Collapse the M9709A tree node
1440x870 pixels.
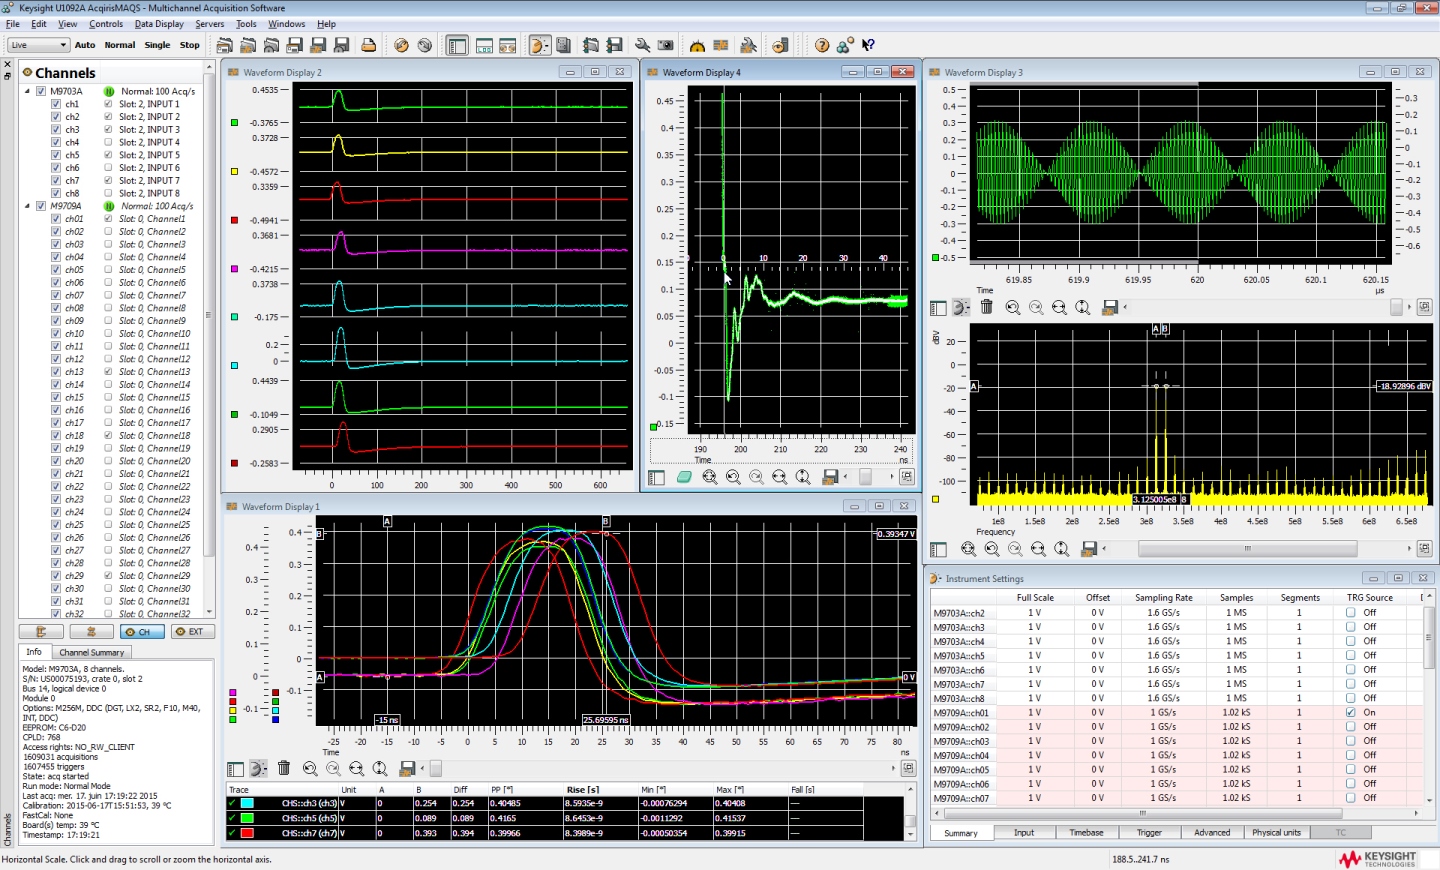click(x=28, y=206)
